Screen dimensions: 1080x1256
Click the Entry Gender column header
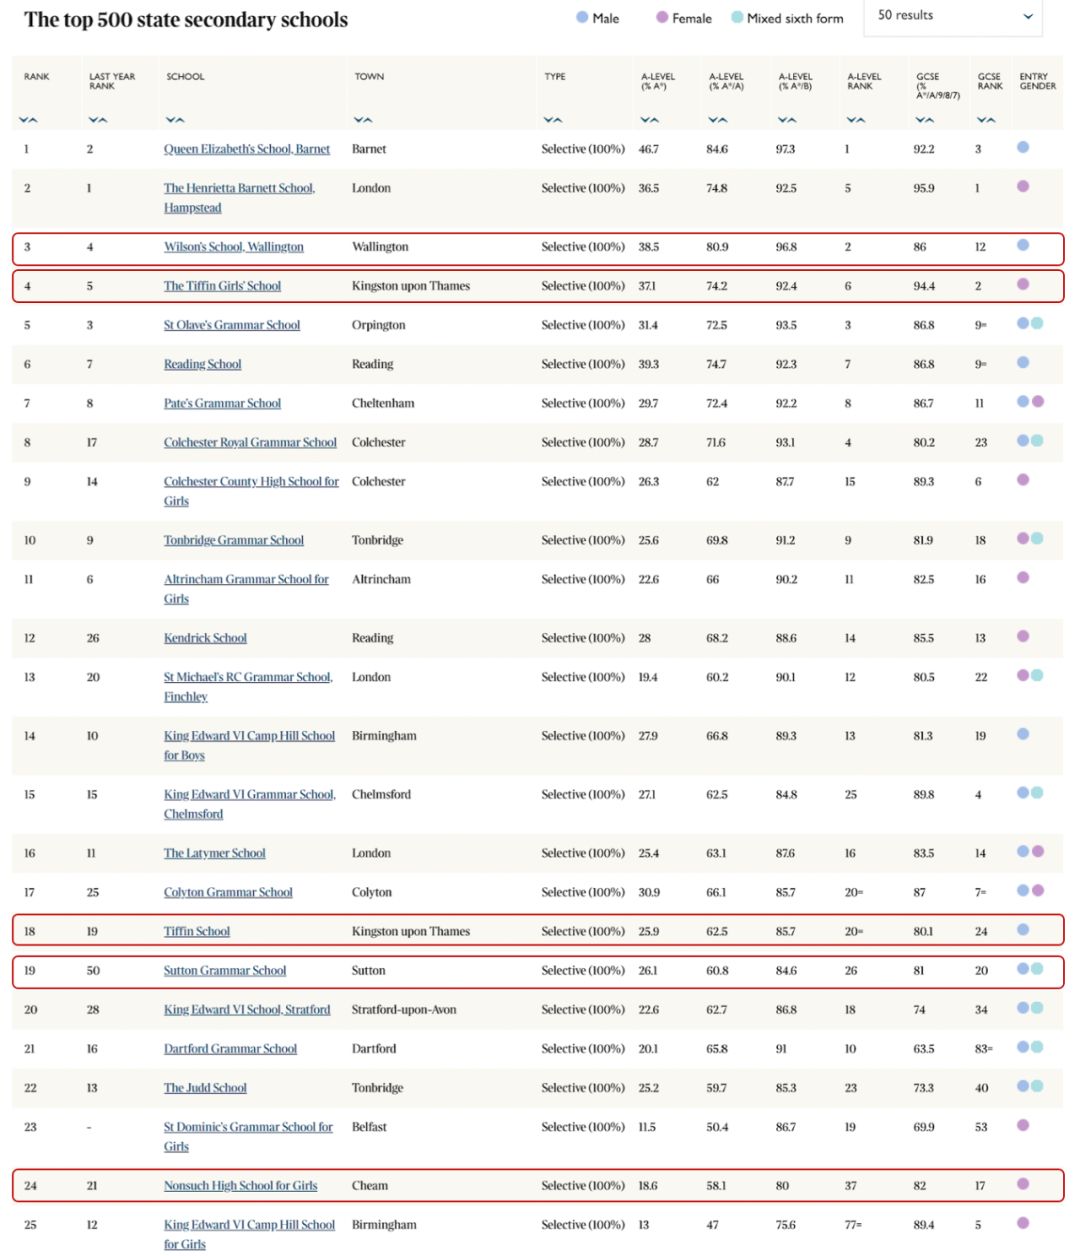(x=1037, y=81)
